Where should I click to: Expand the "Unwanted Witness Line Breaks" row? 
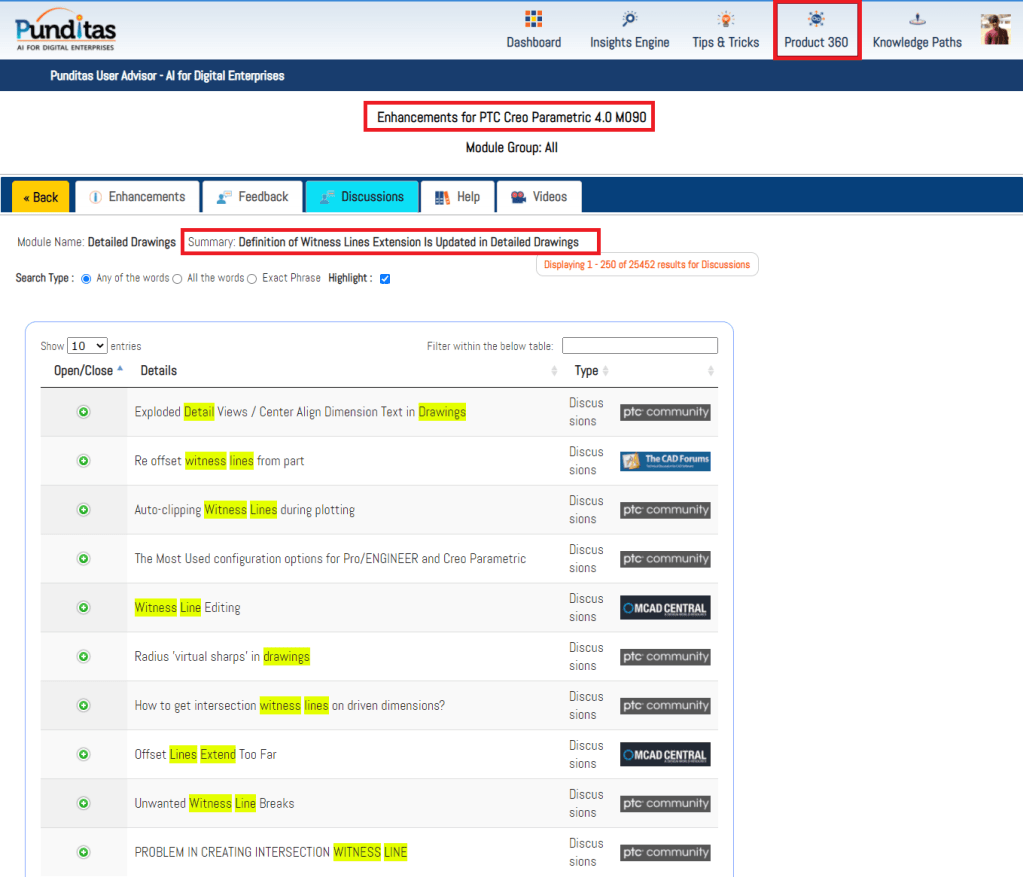coord(84,803)
